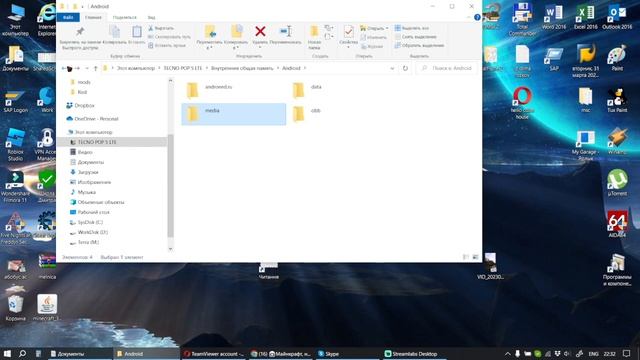Open the notification center icon in taskbar
640x360 pixels.
coord(627,353)
